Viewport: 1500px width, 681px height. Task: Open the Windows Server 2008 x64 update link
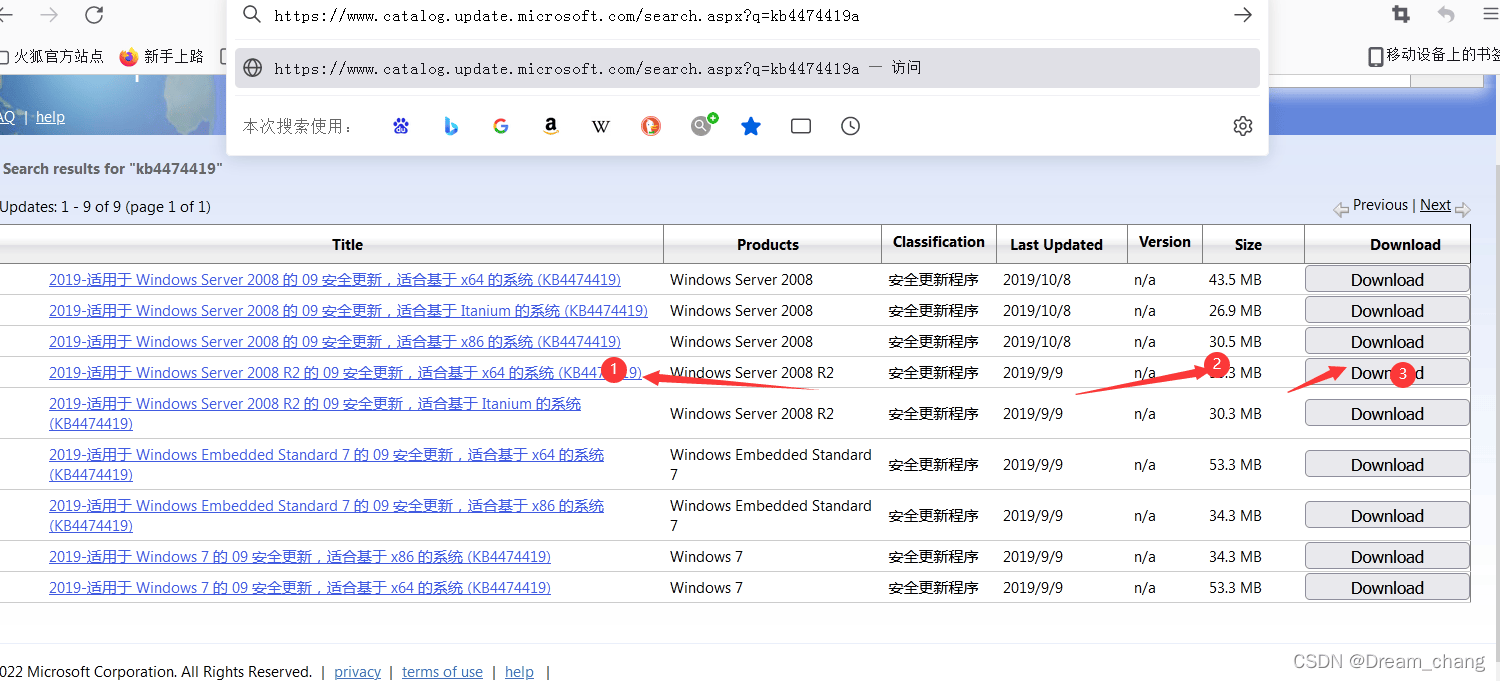[335, 280]
